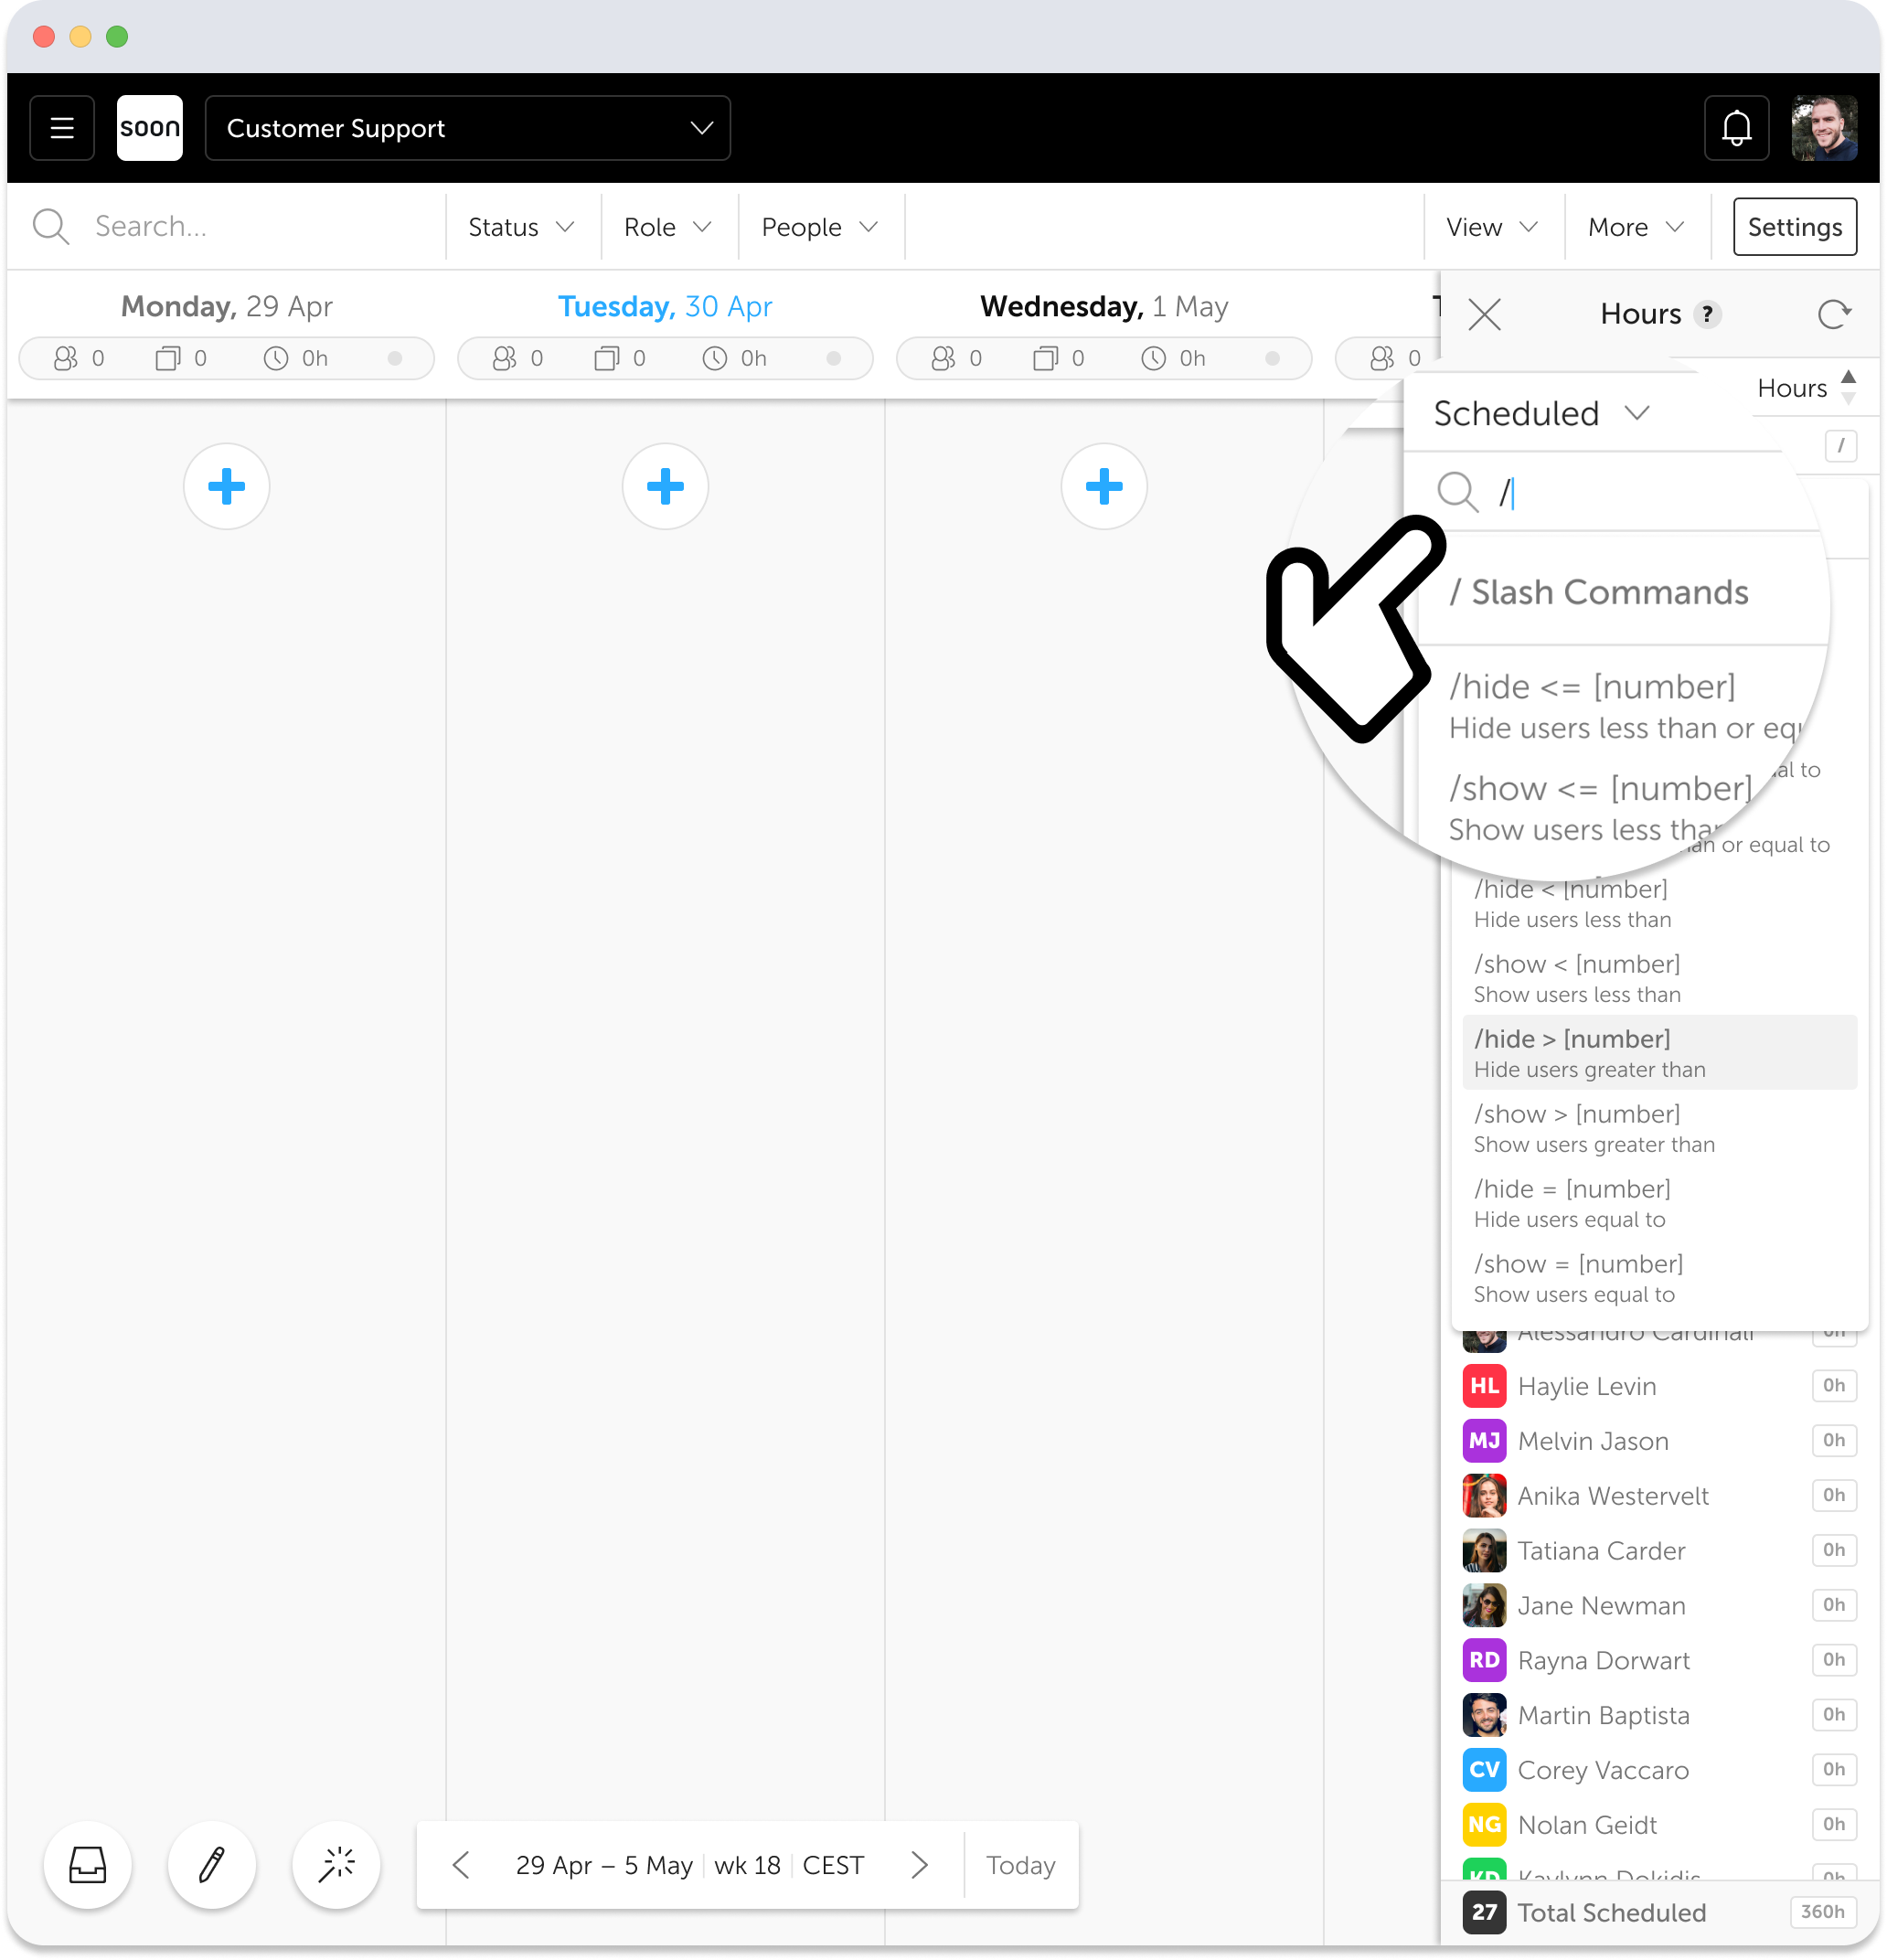Add a shift on Tuesday 30 Apr
This screenshot has width=1887, height=1960.
click(x=665, y=487)
